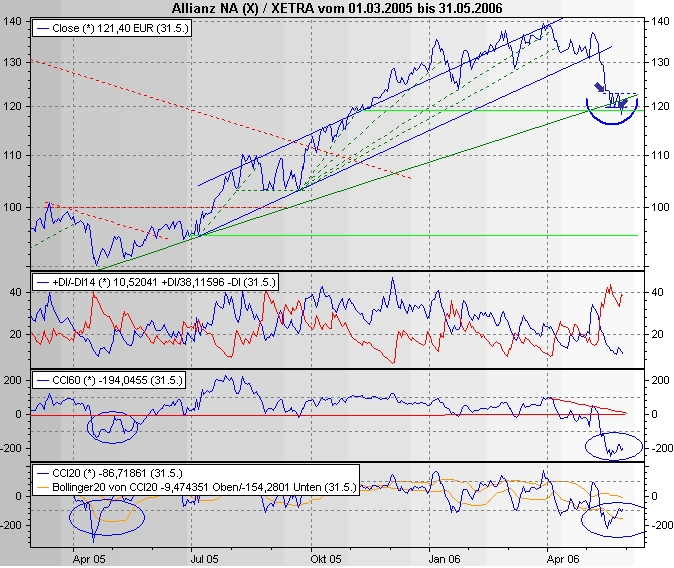
Task: Click the left 40 label of DI panel
Action: [x=15, y=292]
